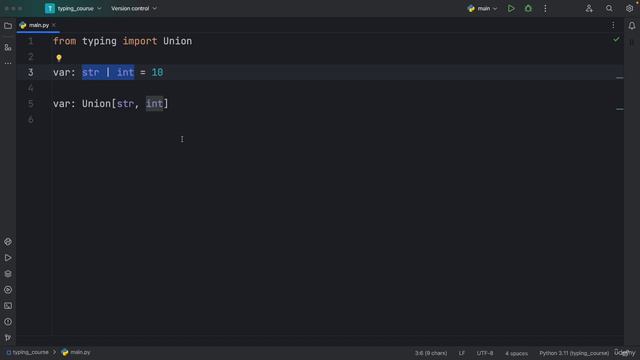
Task: Click the green inspection checkmark
Action: pos(616,40)
